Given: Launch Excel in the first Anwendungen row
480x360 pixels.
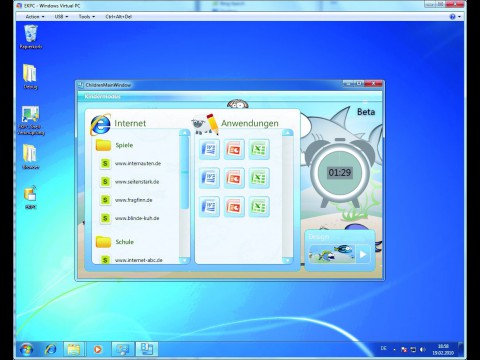Looking at the screenshot, I should point(259,149).
